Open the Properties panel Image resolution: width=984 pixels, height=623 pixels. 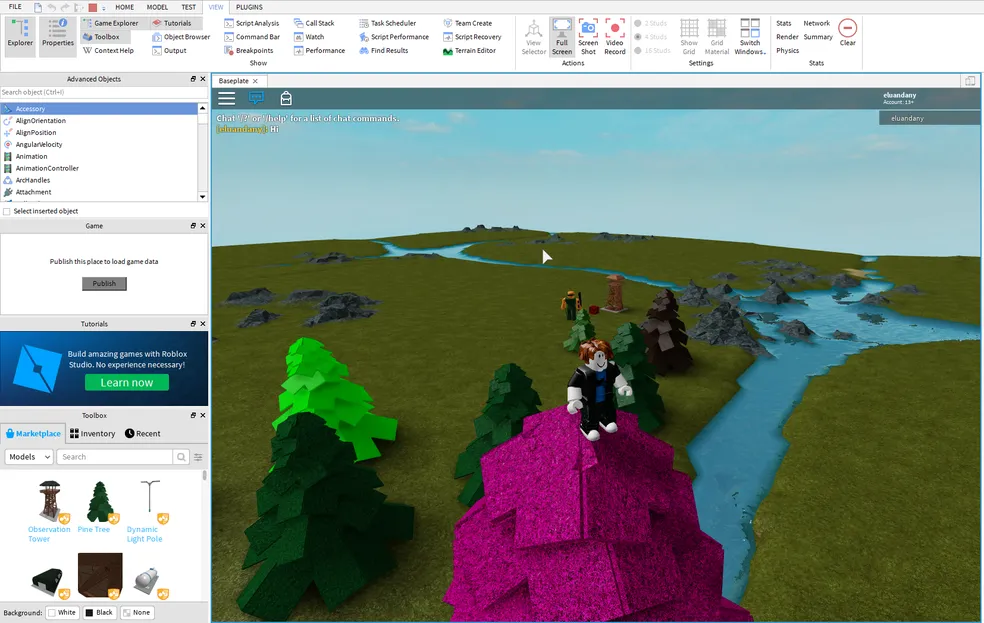click(x=58, y=36)
